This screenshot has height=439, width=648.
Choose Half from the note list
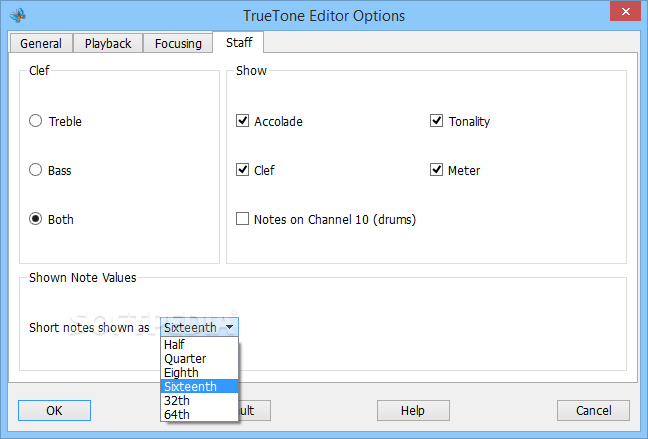pyautogui.click(x=199, y=344)
